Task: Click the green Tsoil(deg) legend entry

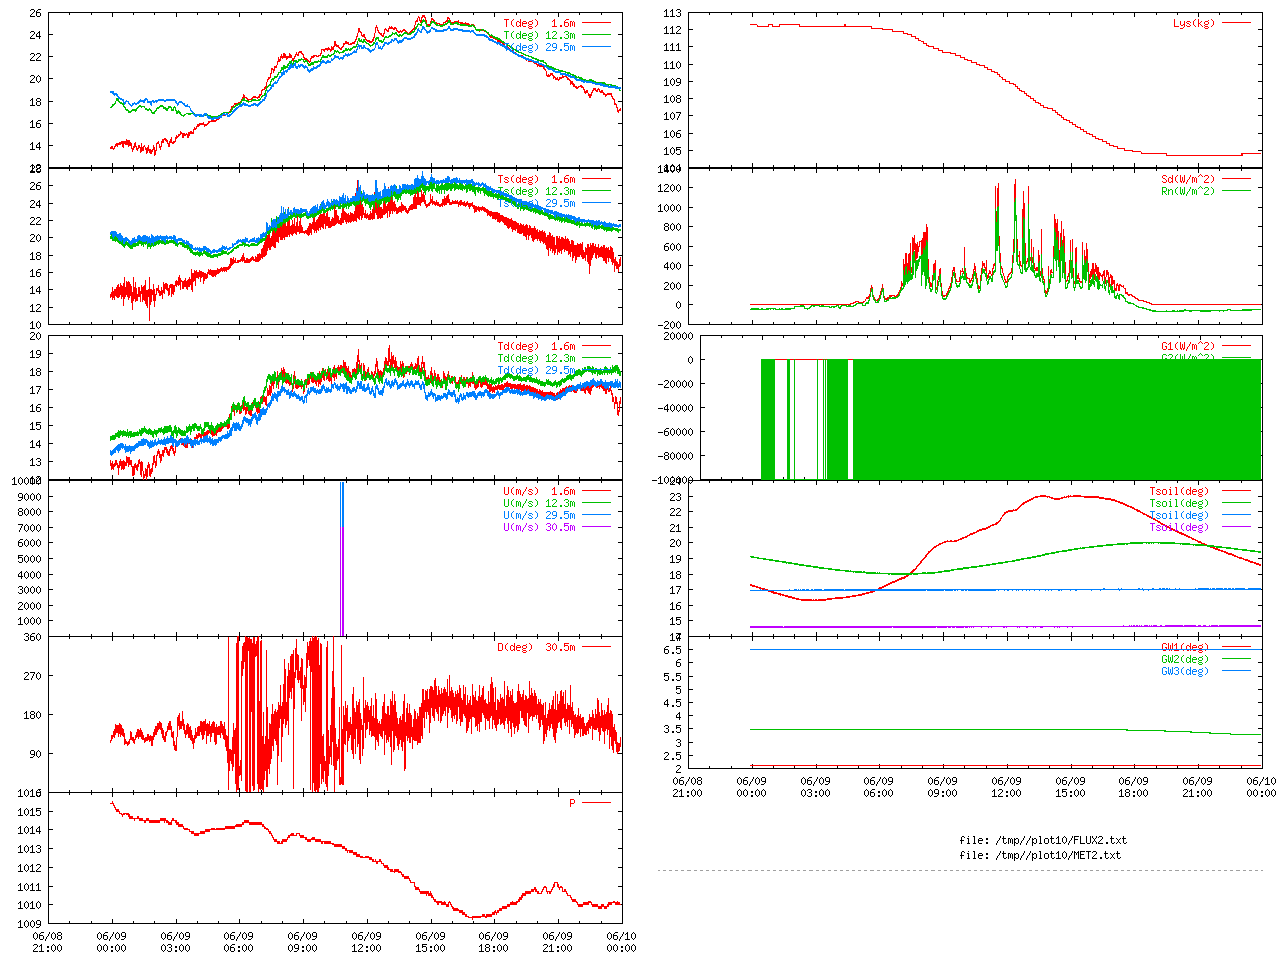Action: [x=1179, y=504]
